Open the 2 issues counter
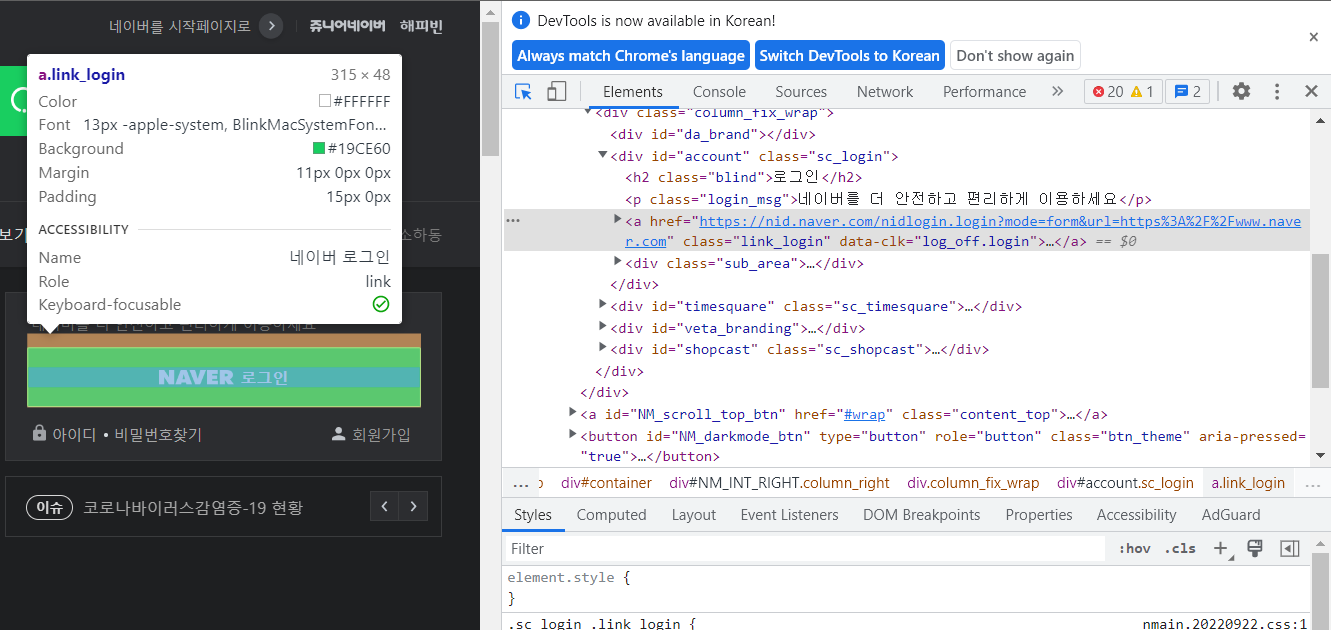The width and height of the screenshot is (1331, 630). click(1187, 91)
